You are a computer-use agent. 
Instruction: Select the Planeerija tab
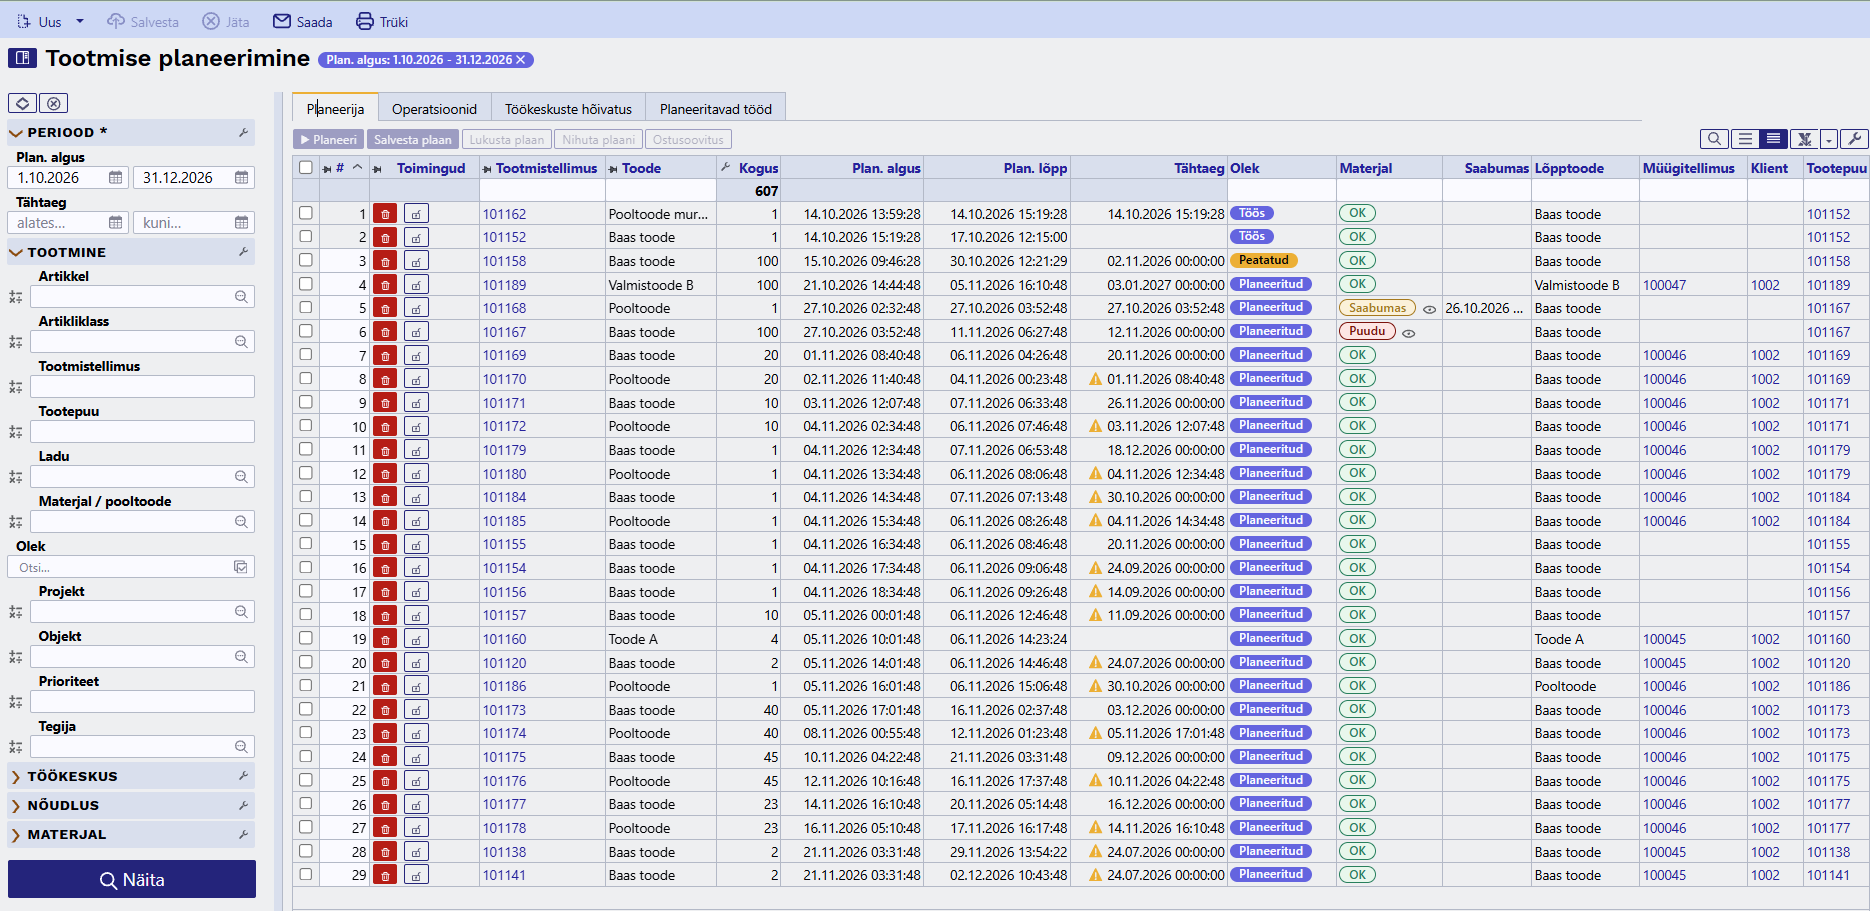coord(335,109)
